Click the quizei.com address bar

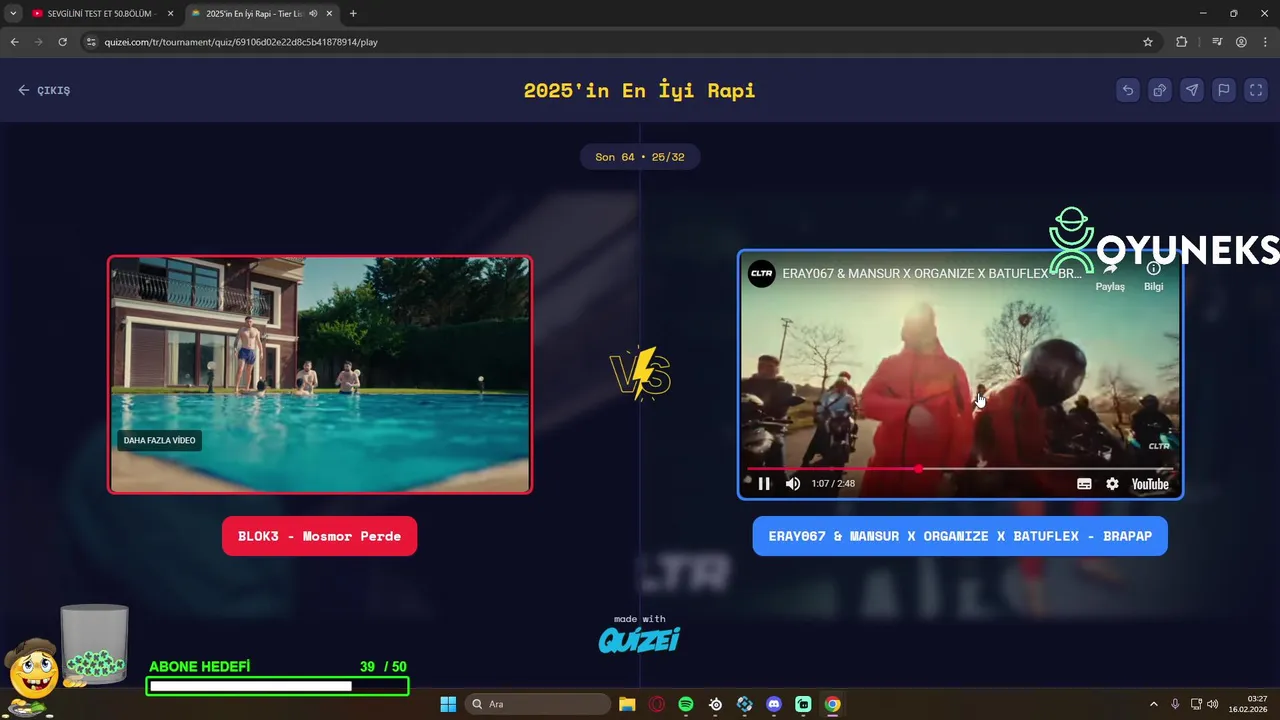pos(620,42)
